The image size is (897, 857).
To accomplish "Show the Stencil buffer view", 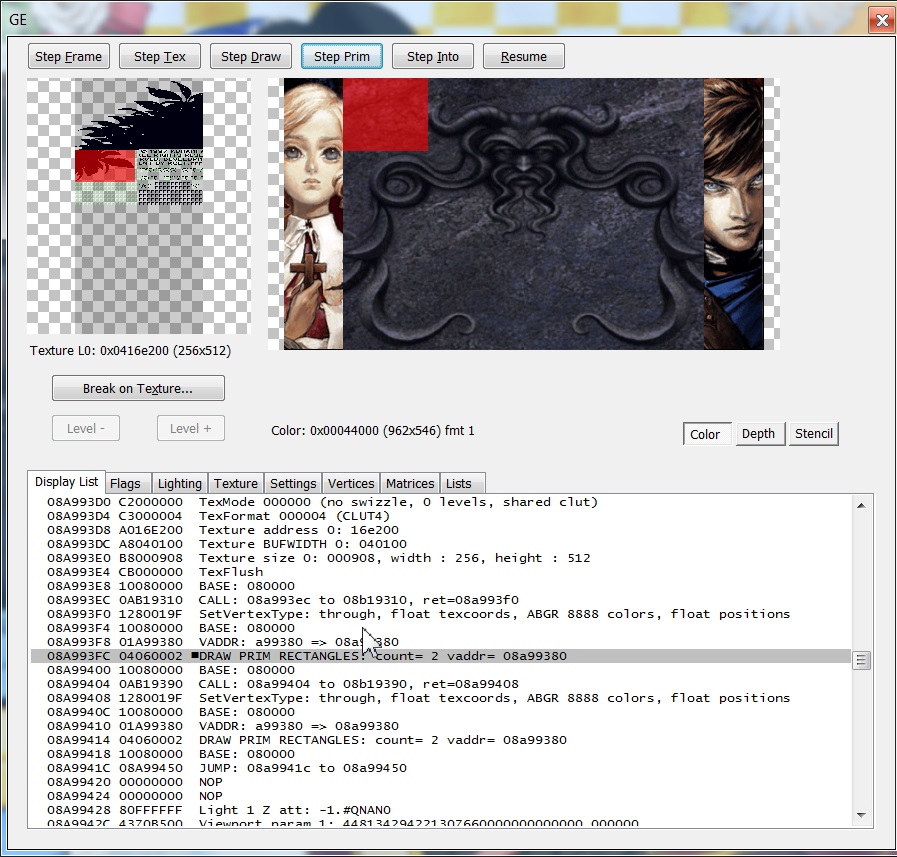I will click(814, 433).
